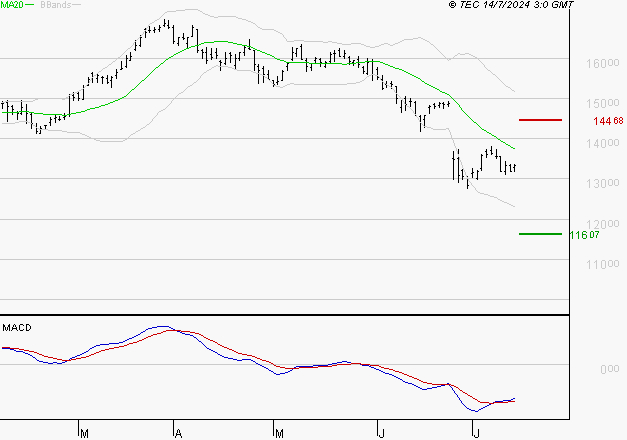
Task: Click the 160.00 price axis label
Action: [603, 63]
